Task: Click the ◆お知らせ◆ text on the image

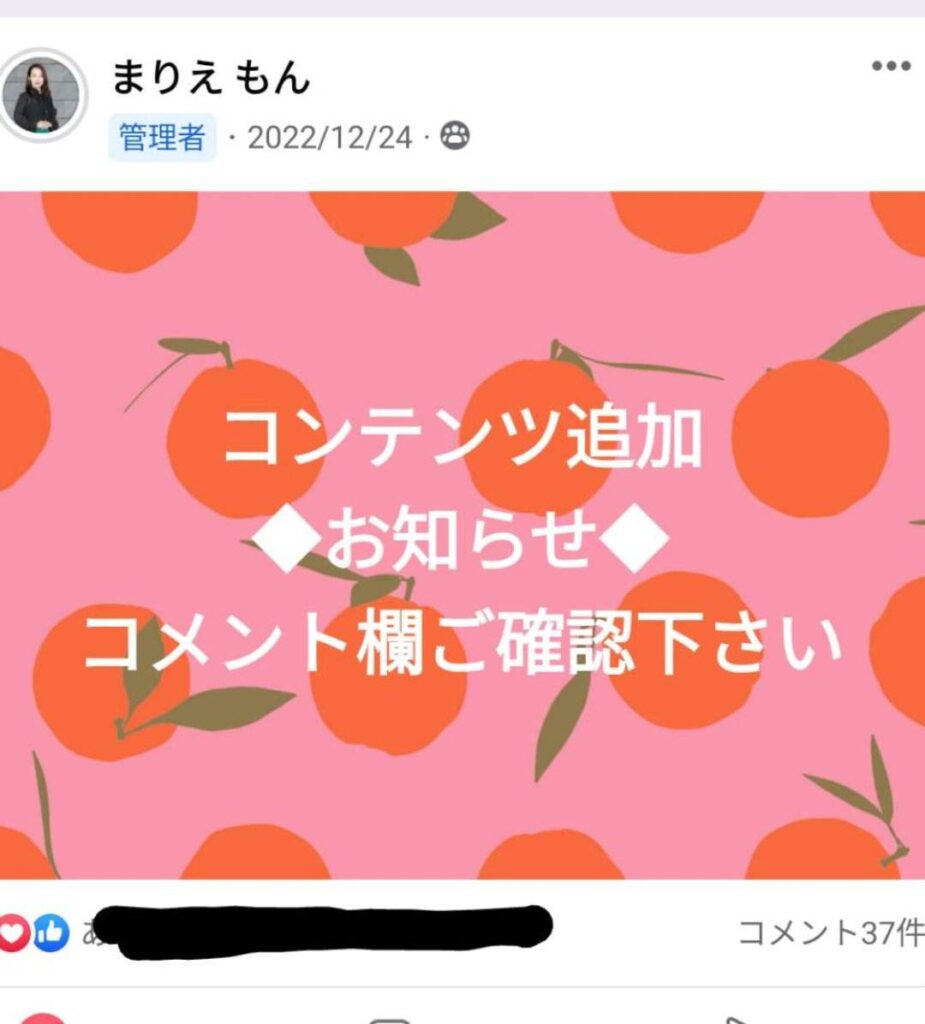Action: point(462,540)
